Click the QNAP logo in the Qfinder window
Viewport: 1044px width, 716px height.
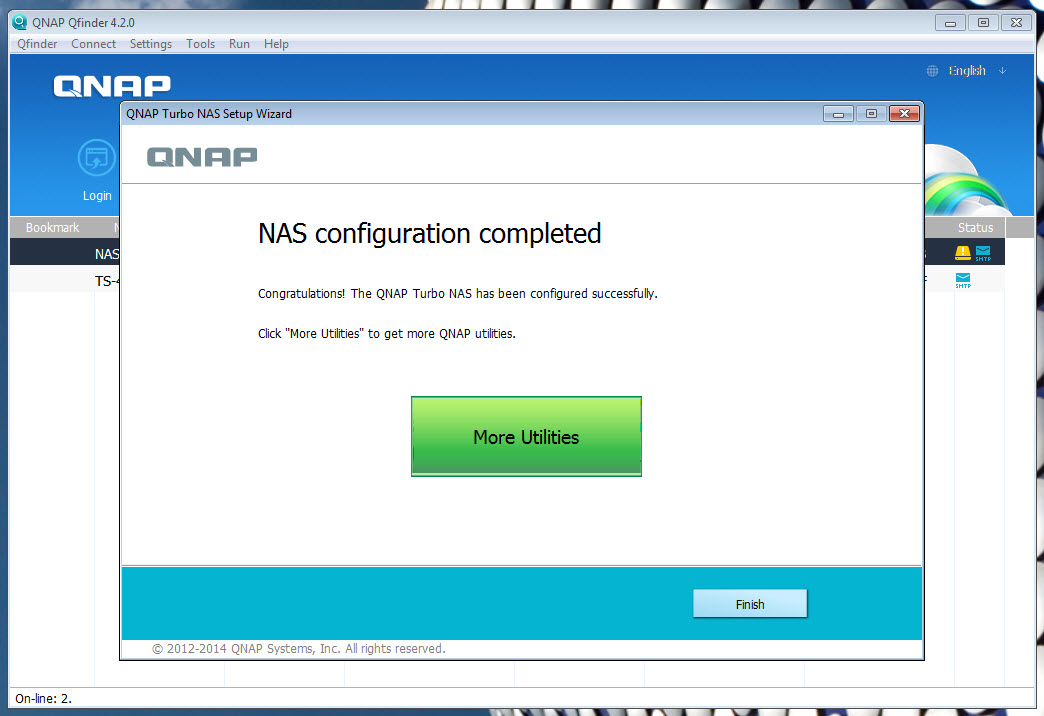tap(112, 86)
